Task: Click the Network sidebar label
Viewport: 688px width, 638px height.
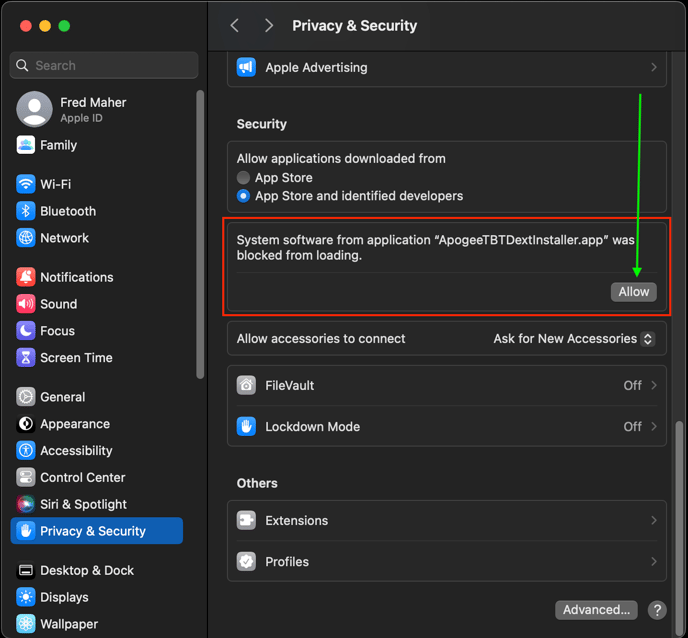Action: click(64, 238)
